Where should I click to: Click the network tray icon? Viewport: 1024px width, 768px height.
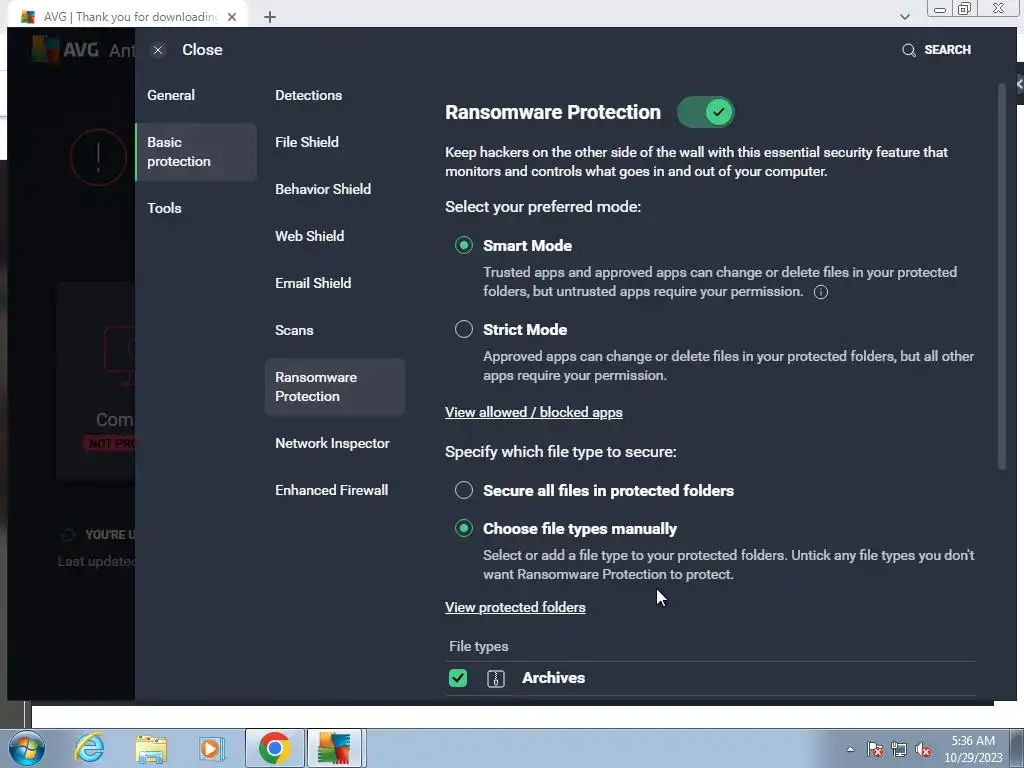[899, 749]
